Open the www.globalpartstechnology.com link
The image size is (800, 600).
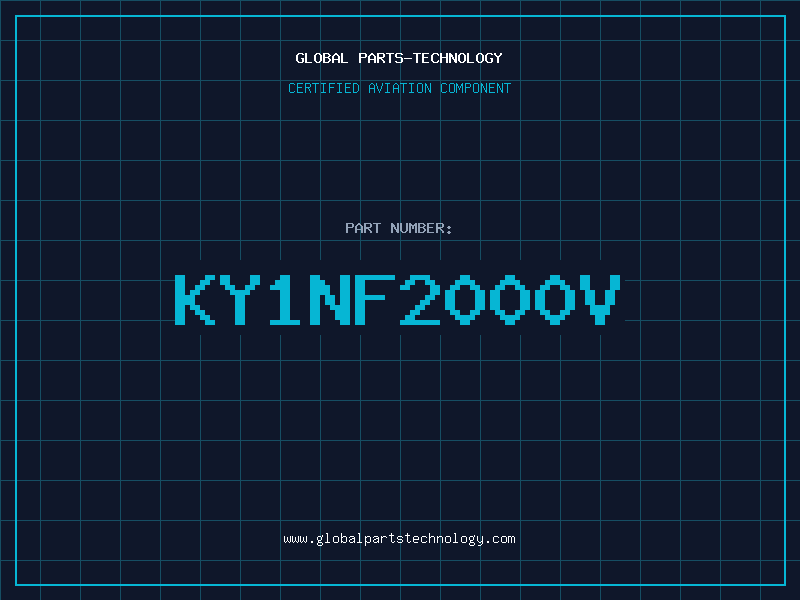(x=399, y=539)
